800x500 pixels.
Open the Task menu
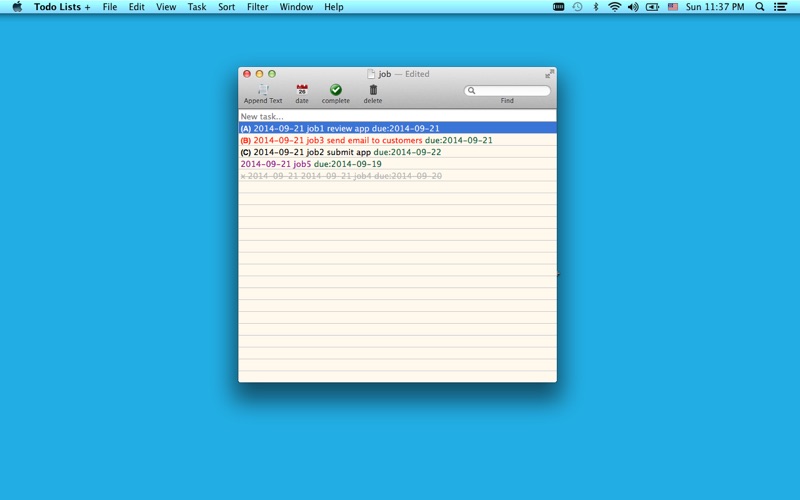[196, 7]
